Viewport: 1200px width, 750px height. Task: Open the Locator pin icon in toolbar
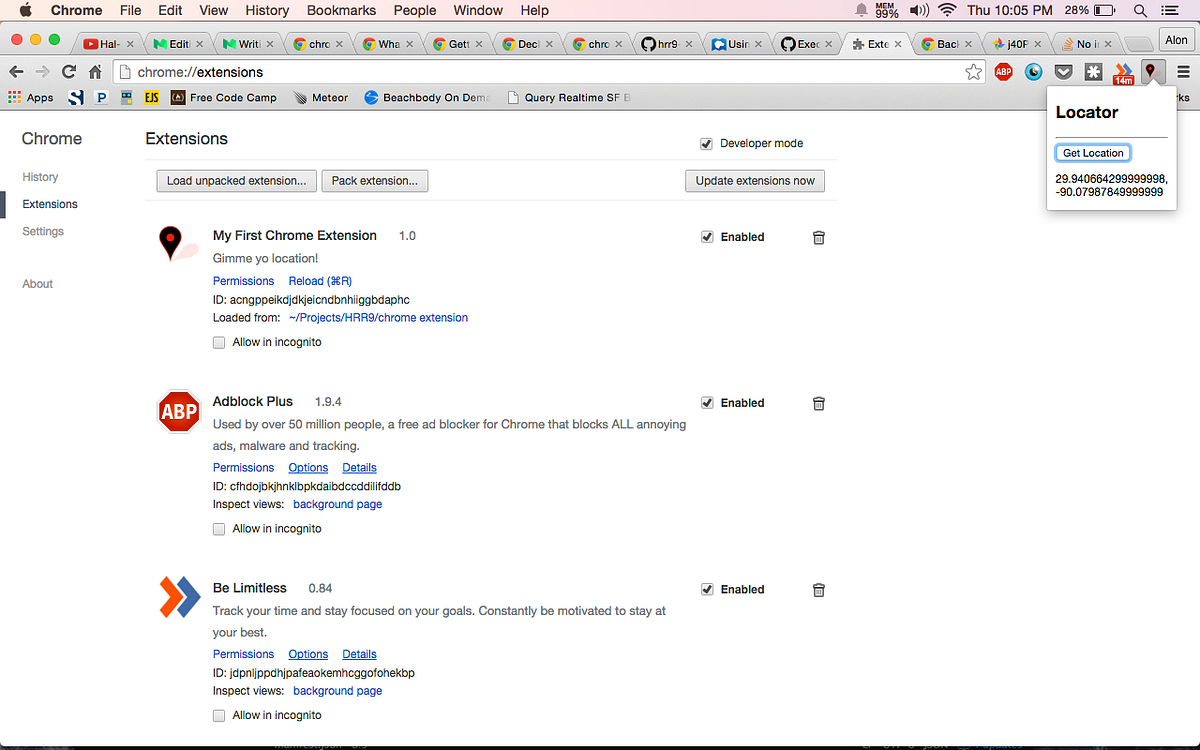pyautogui.click(x=1153, y=72)
